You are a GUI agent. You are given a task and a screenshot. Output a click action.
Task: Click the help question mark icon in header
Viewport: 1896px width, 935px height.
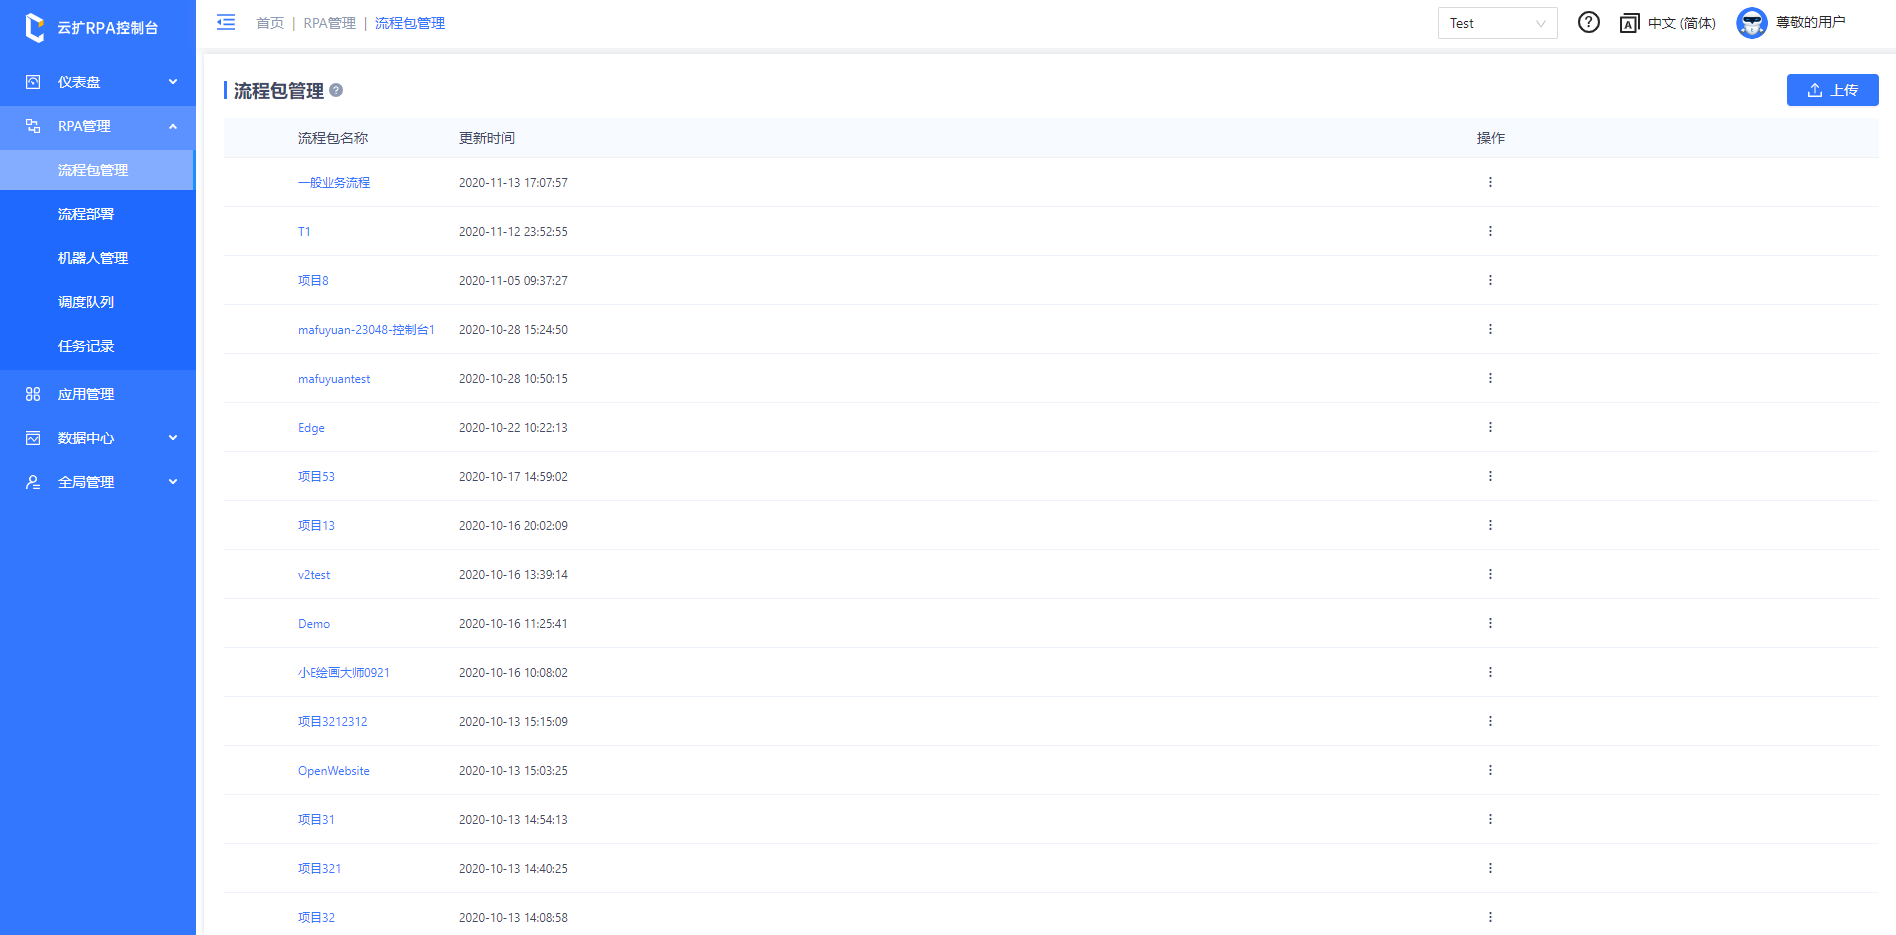pyautogui.click(x=1588, y=22)
